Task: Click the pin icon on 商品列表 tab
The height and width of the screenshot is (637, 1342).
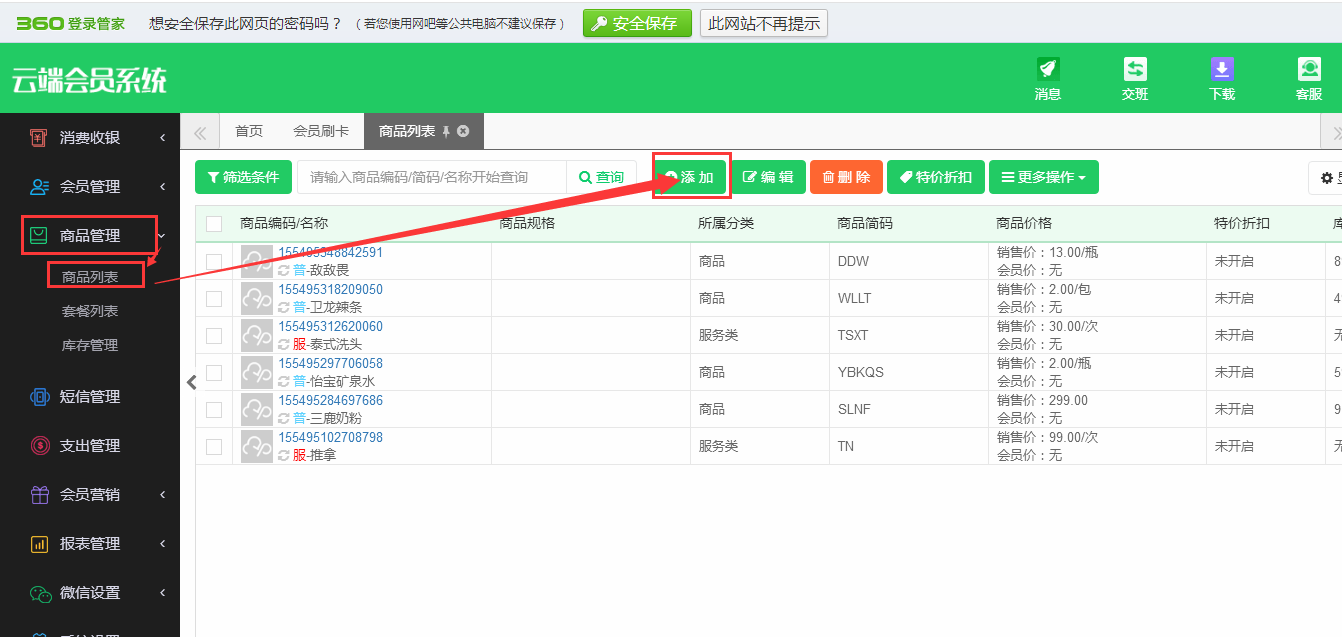Action: click(447, 131)
